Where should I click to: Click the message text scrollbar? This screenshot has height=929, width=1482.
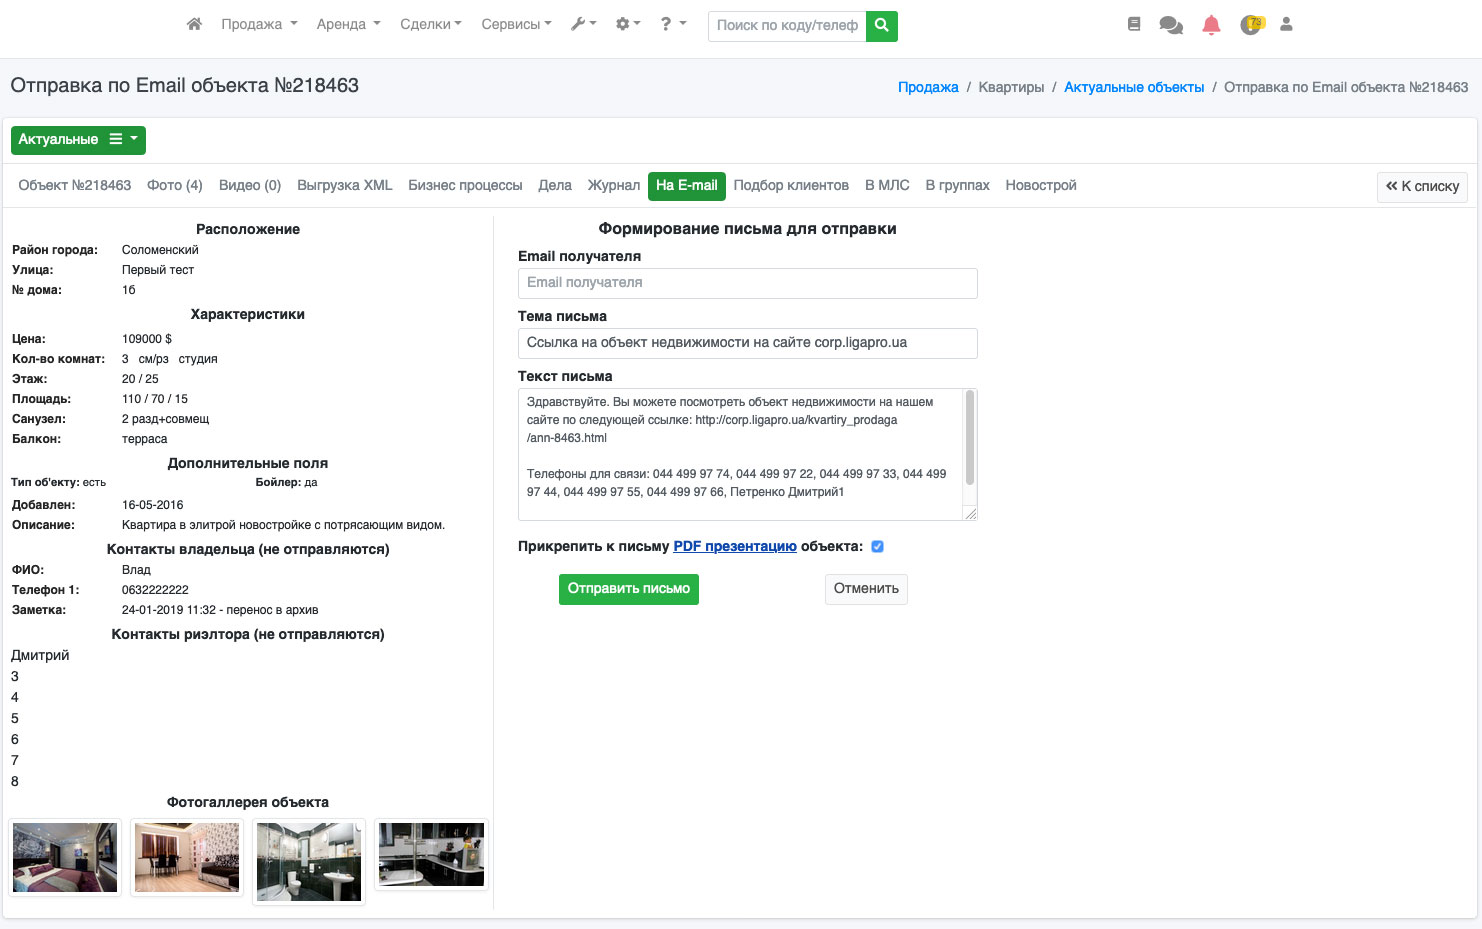969,438
